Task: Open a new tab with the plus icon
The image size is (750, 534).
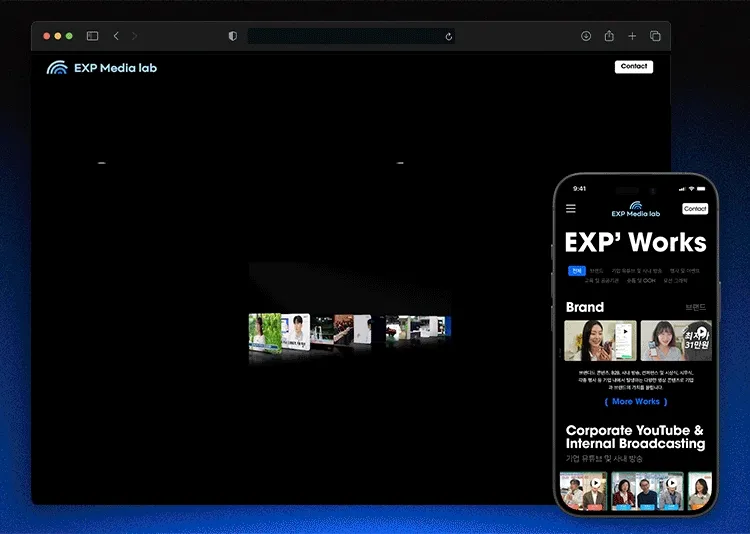Action: pos(632,36)
